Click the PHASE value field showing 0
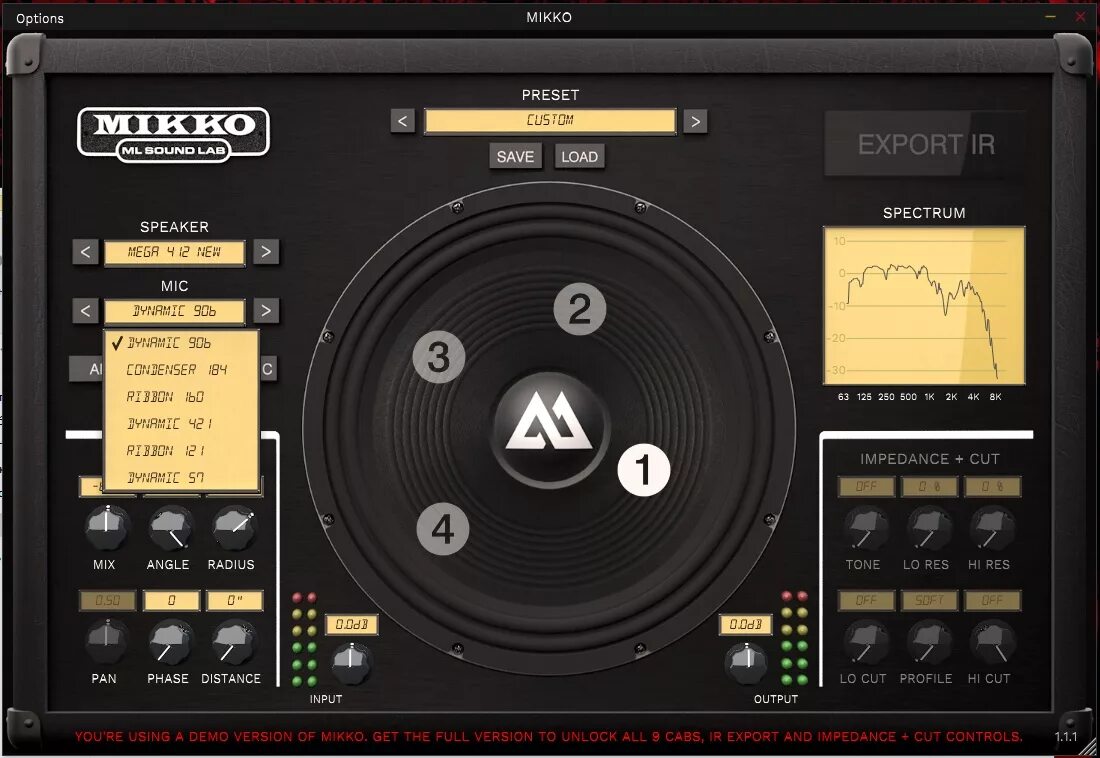Image resolution: width=1100 pixels, height=758 pixels. (x=171, y=601)
